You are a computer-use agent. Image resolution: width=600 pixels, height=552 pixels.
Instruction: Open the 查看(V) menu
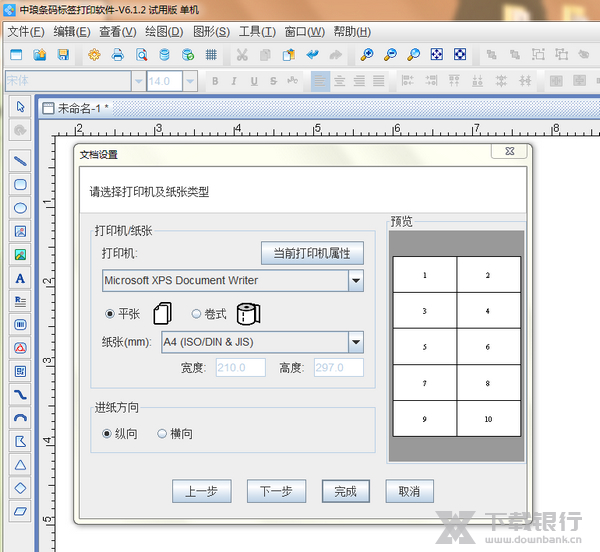118,32
